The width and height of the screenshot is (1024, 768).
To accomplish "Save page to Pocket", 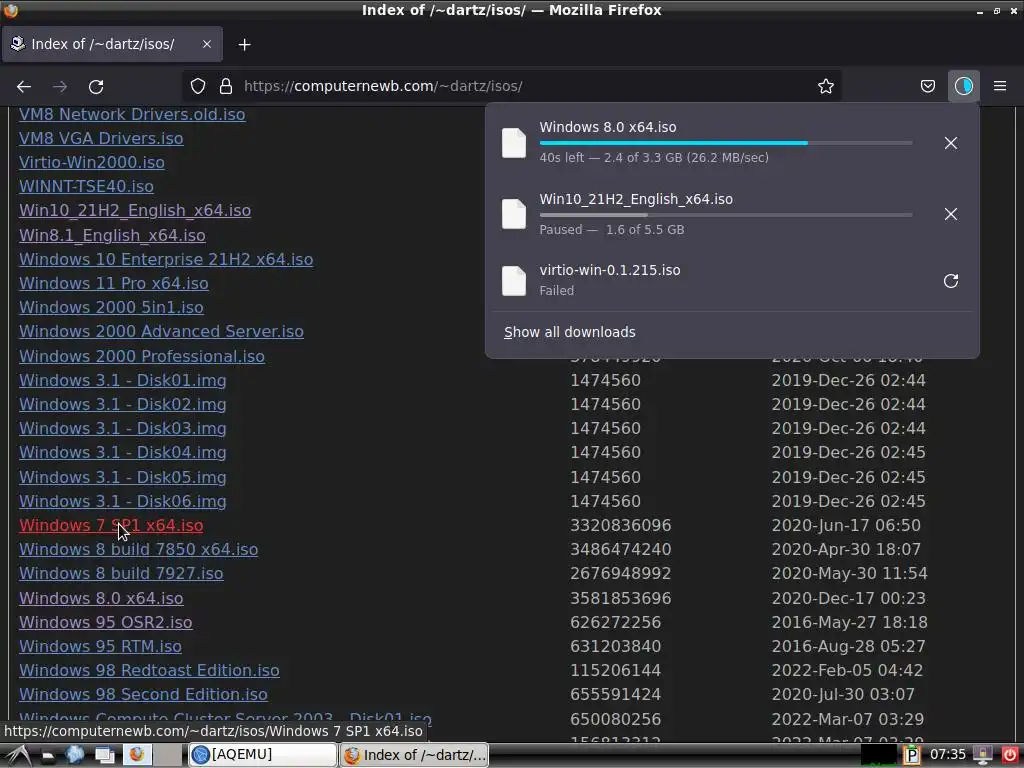I will [x=927, y=86].
